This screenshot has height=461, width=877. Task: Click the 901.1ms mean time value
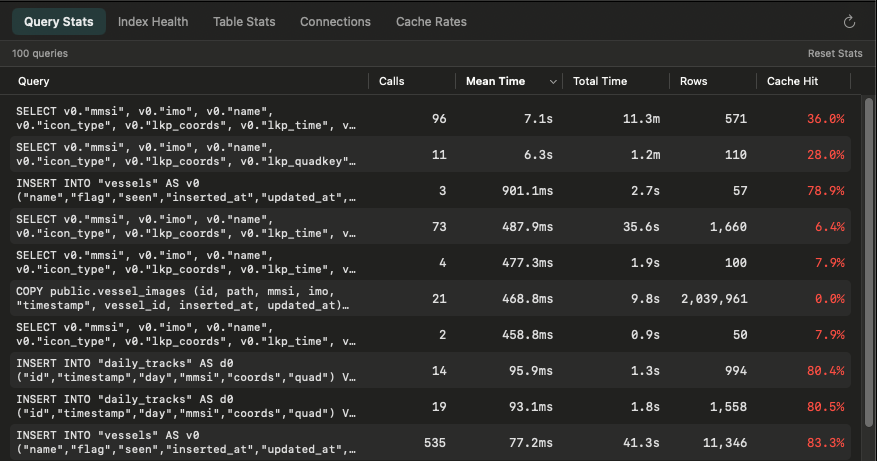pos(527,191)
